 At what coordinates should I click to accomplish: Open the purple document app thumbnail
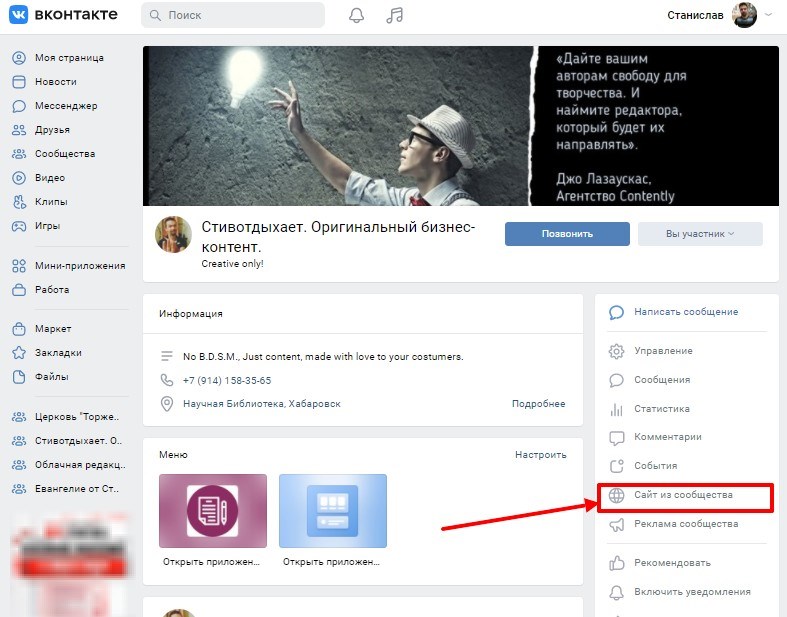coord(213,511)
